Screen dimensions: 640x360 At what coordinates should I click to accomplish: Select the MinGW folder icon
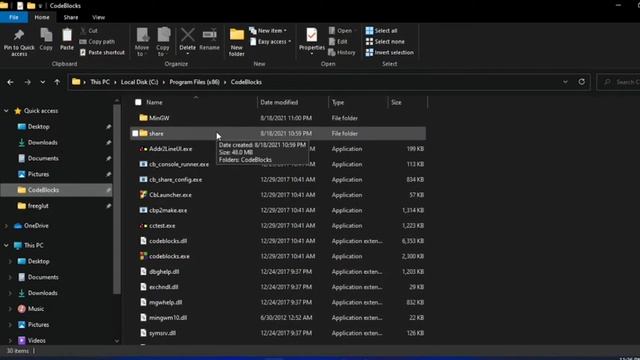click(143, 118)
